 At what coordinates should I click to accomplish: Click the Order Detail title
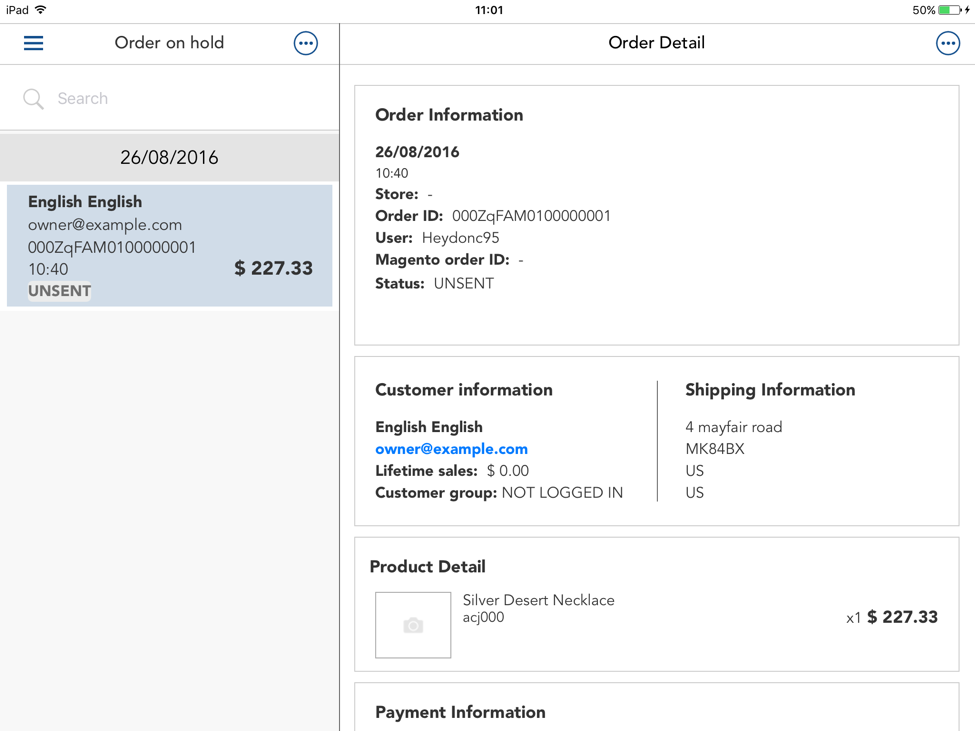[657, 43]
